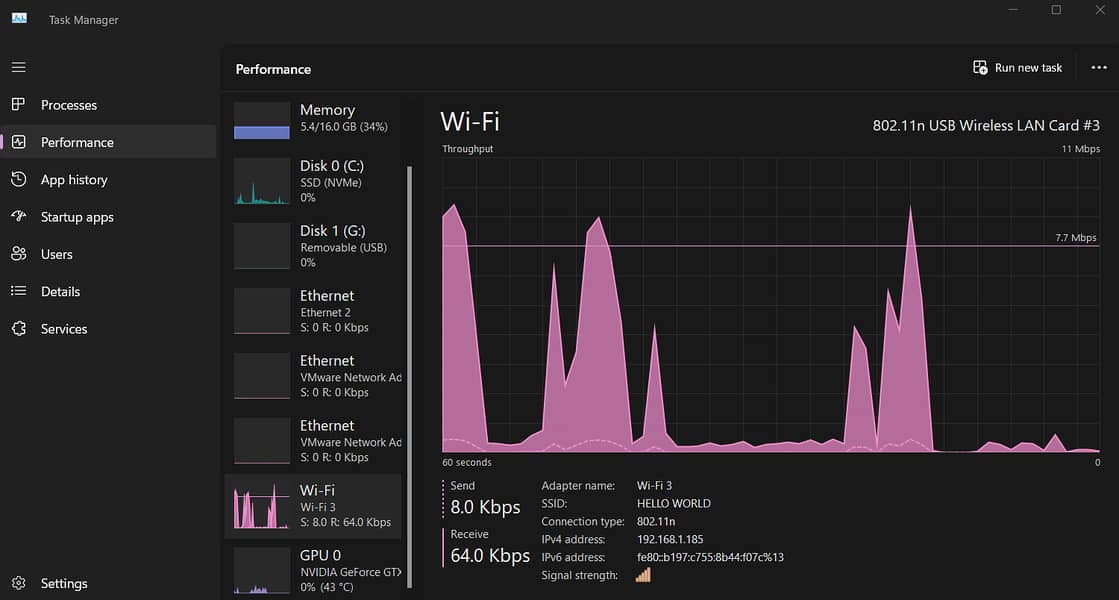Switch to Startup apps page
Screen dimensions: 1119x600
pos(77,217)
